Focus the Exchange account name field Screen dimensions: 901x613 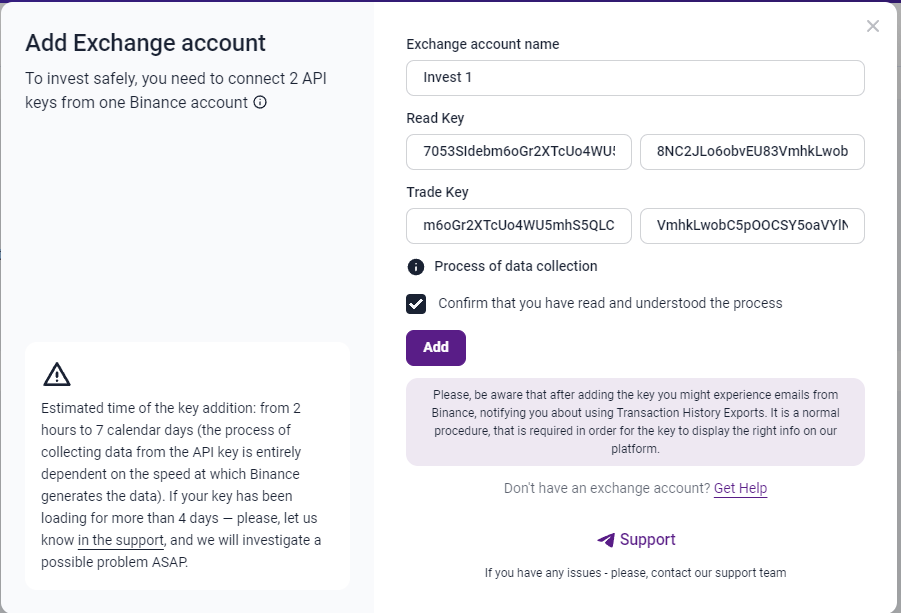pos(635,78)
